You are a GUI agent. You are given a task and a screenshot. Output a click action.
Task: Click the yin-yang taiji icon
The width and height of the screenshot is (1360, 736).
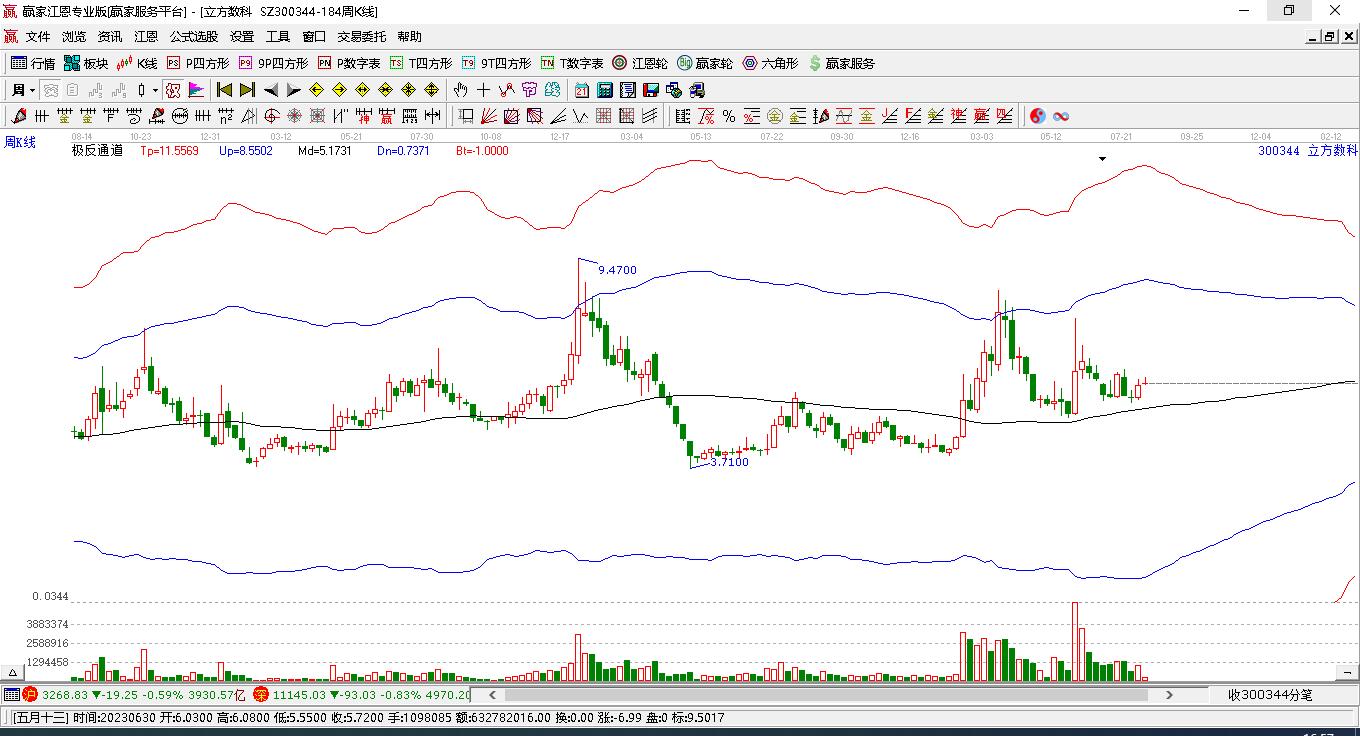coord(1037,116)
